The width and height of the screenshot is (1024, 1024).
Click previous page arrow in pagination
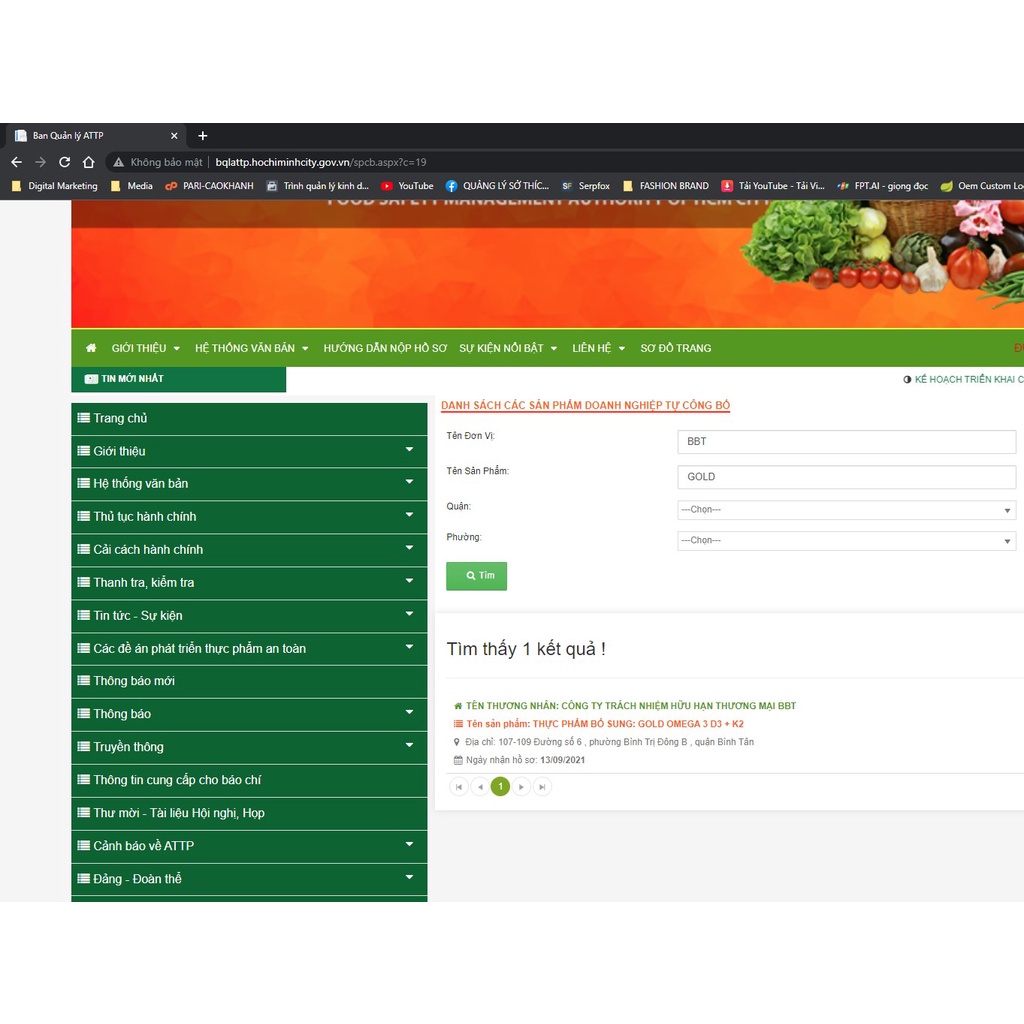point(480,787)
